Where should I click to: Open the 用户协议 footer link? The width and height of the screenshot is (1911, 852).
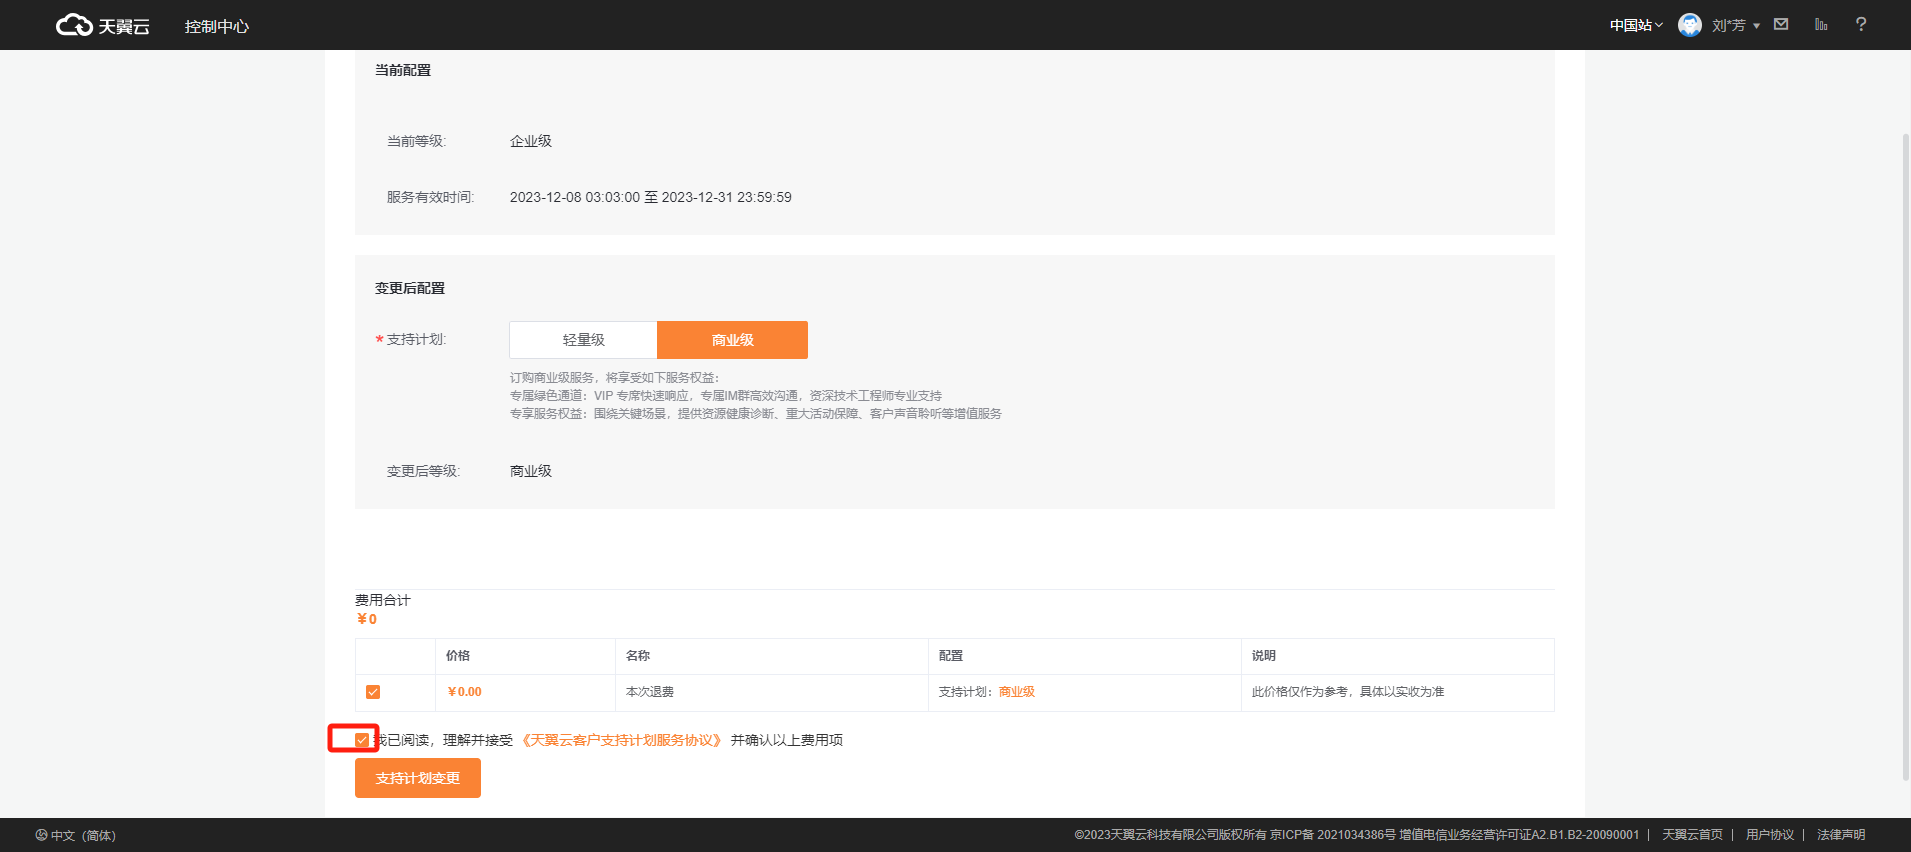click(1769, 835)
